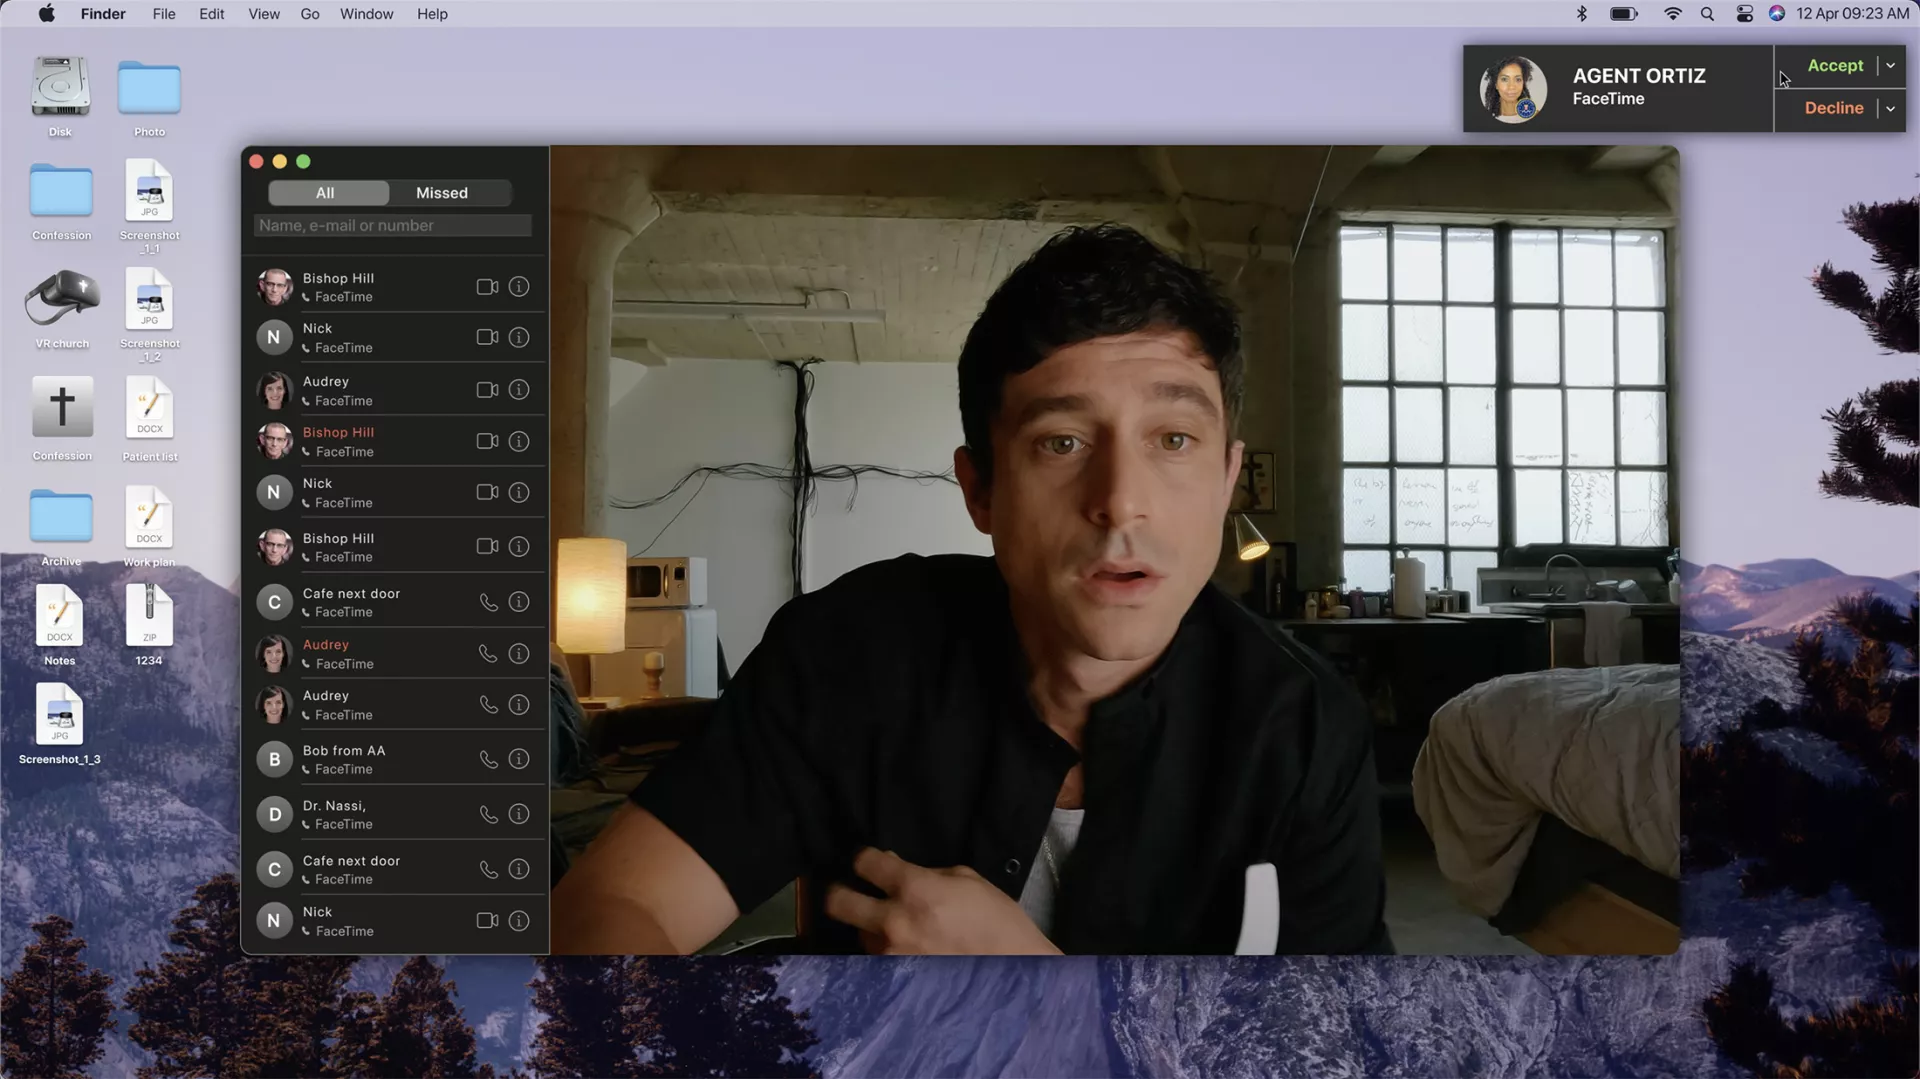Image resolution: width=1920 pixels, height=1079 pixels.
Task: Open the Patient list document
Action: 149,410
